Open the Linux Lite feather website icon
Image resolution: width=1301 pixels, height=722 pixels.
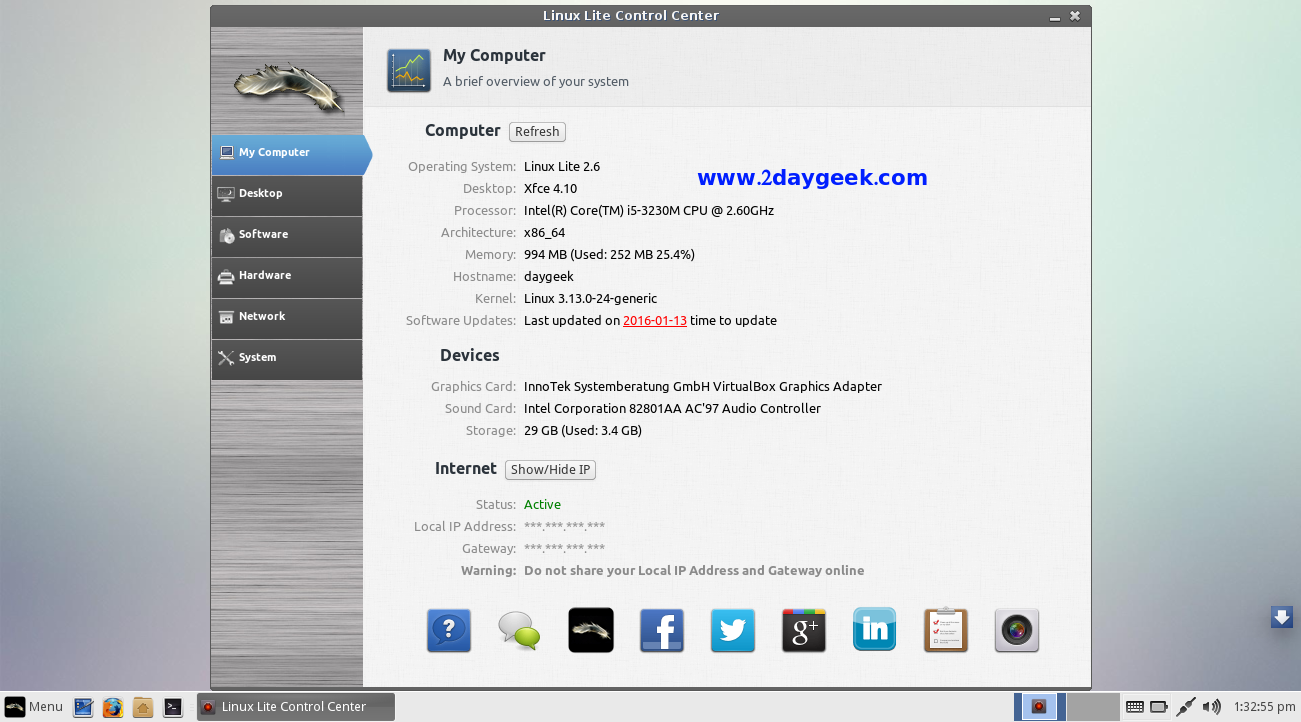591,630
